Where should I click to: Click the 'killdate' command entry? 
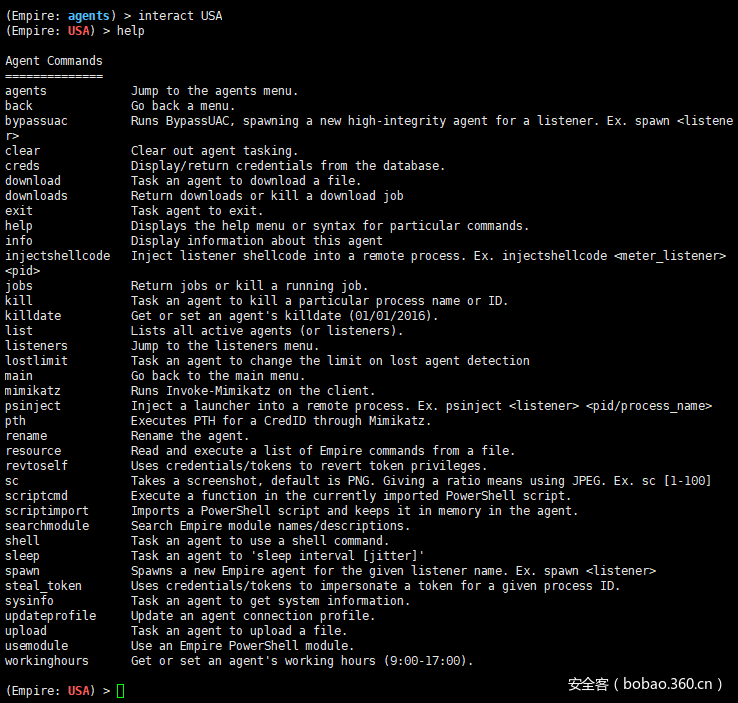[x=33, y=316]
